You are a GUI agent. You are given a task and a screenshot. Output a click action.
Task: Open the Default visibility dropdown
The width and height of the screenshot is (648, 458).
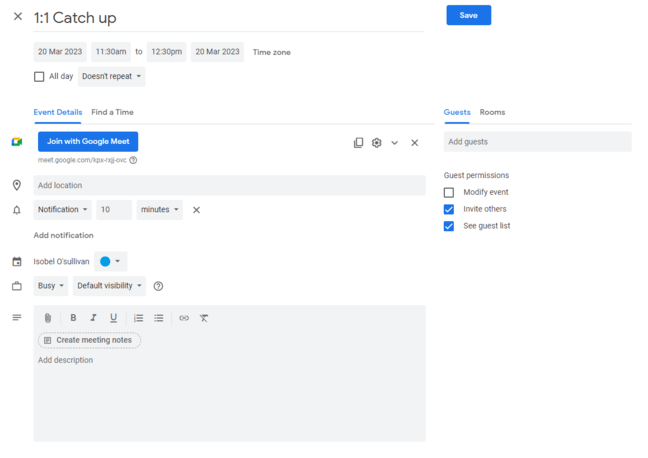click(110, 286)
